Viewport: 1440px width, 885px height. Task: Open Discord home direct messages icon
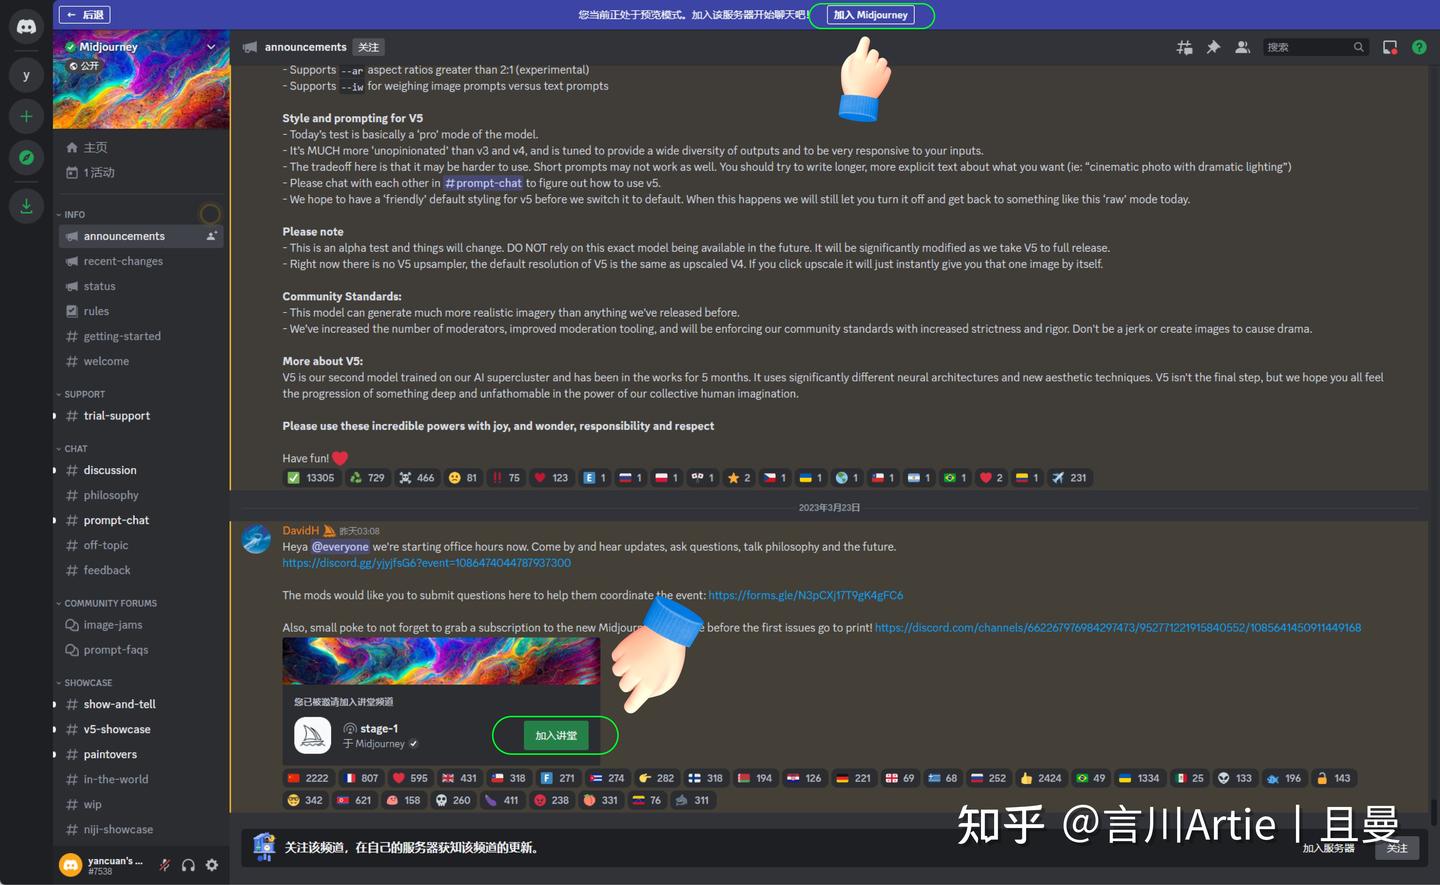26,27
